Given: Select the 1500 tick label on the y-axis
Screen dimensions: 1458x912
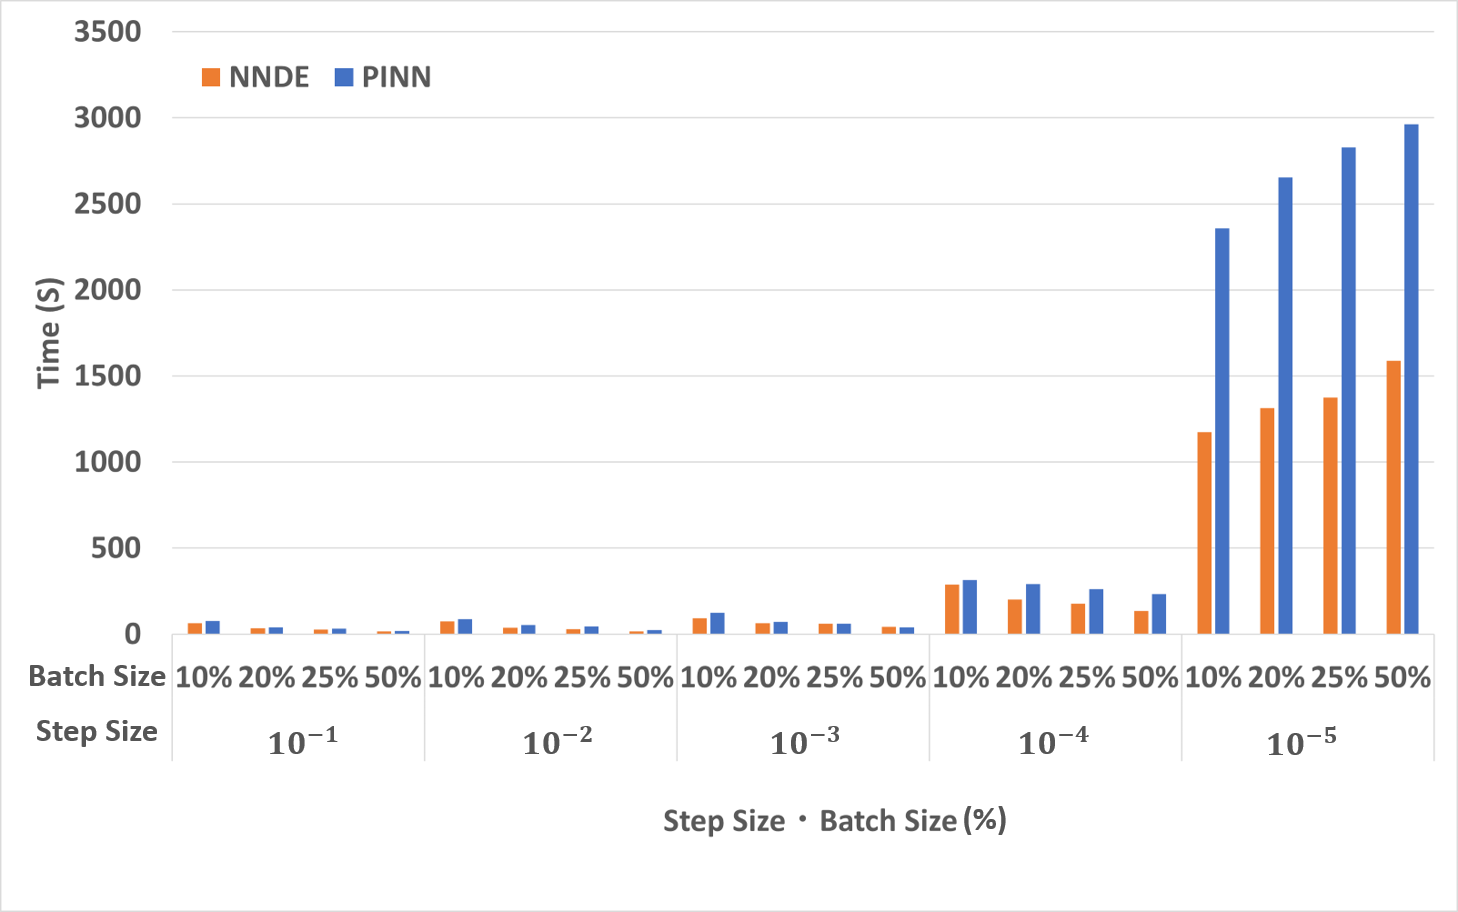Looking at the screenshot, I should click(x=108, y=376).
